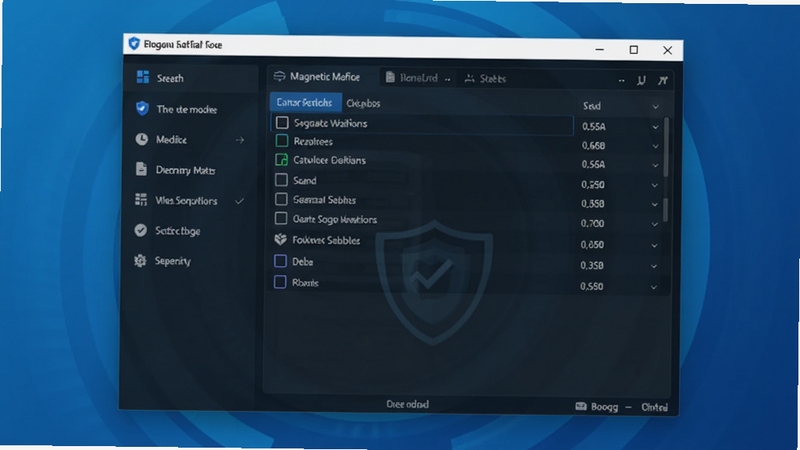Tick the Scand checkbox
Screen dimensions: 800x450
(281, 180)
